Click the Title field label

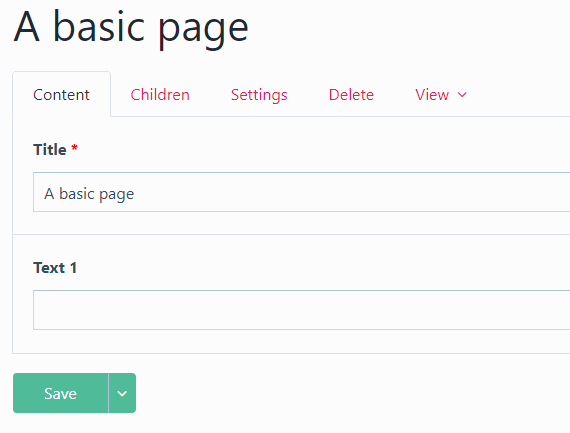pyautogui.click(x=50, y=150)
